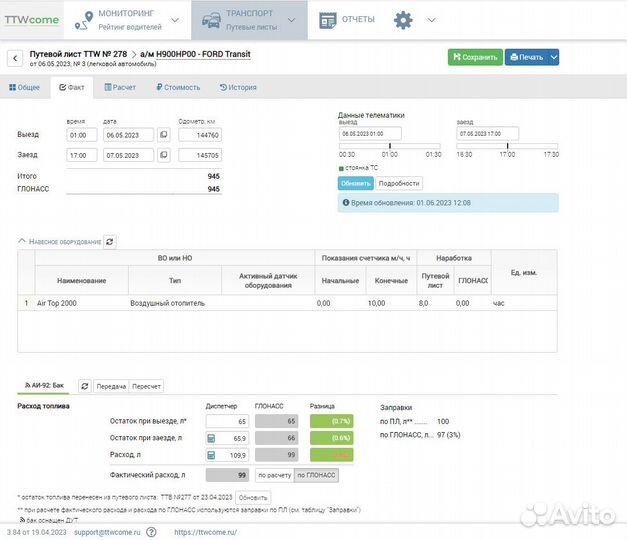Switch to the Факт tab

click(72, 87)
